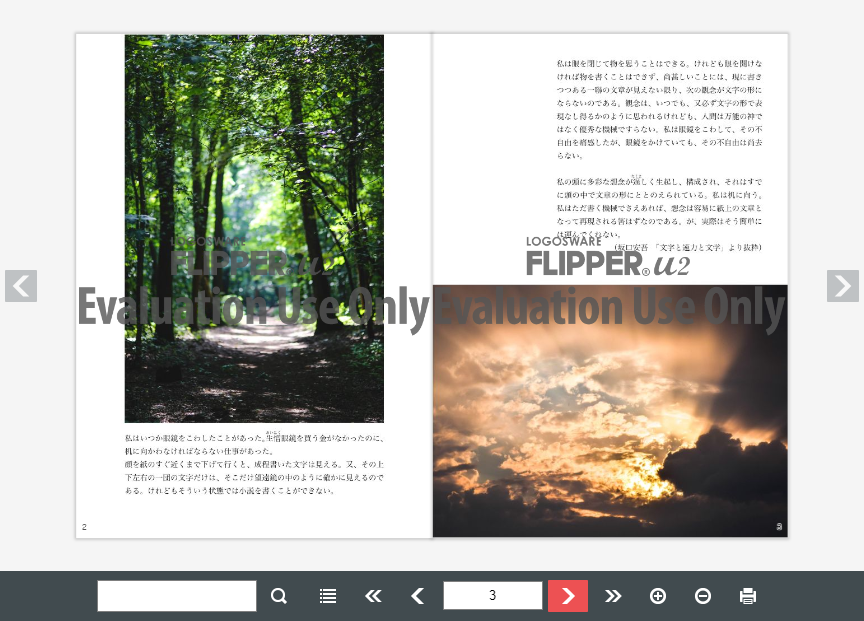Flip forward using the right edge arrow
Viewport: 864px width, 621px height.
coord(843,286)
